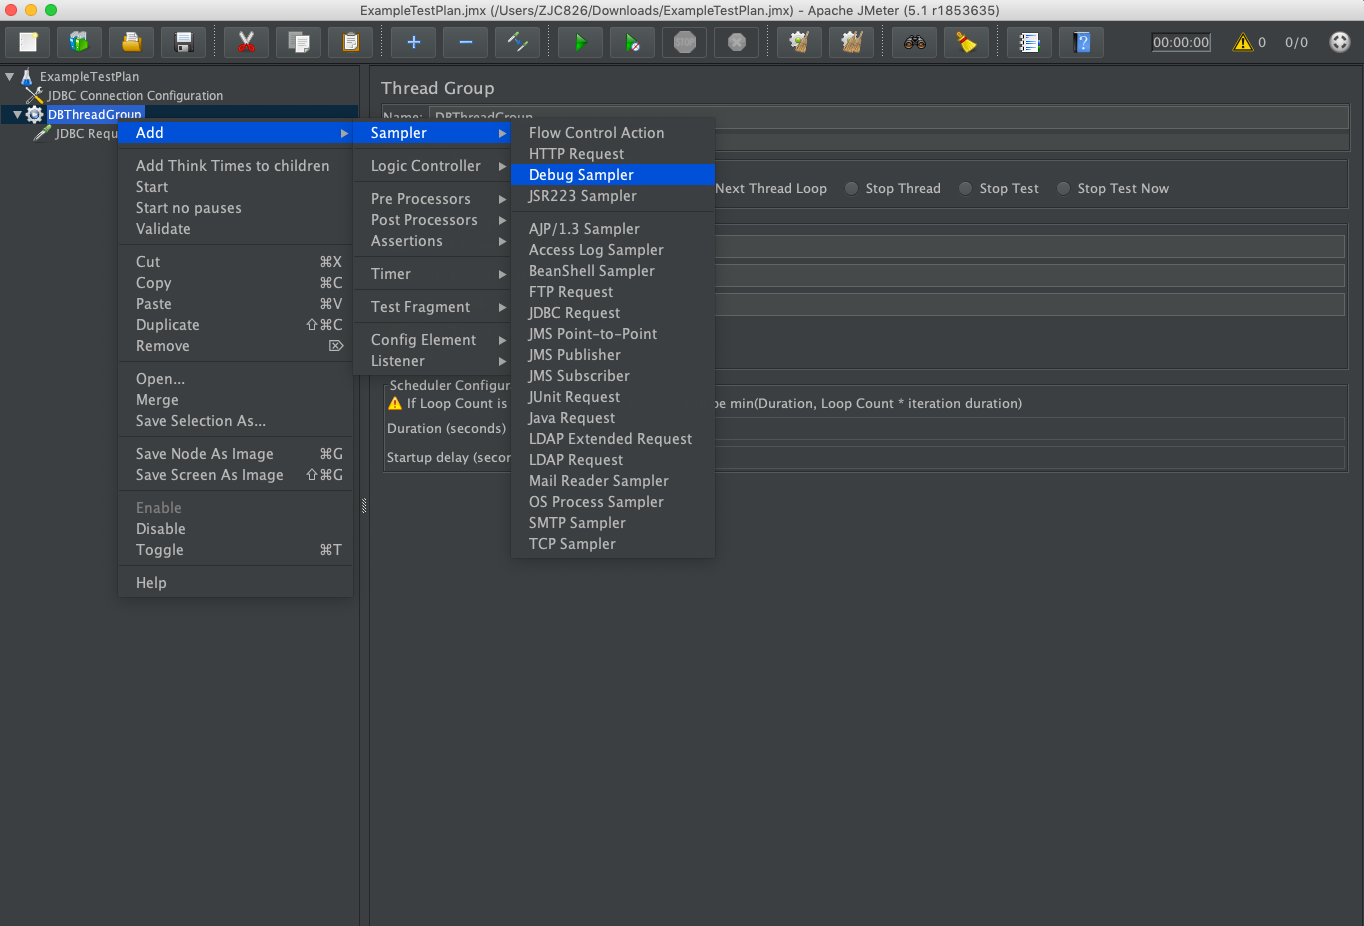Open the Timer submenu
The image size is (1364, 926).
click(432, 274)
